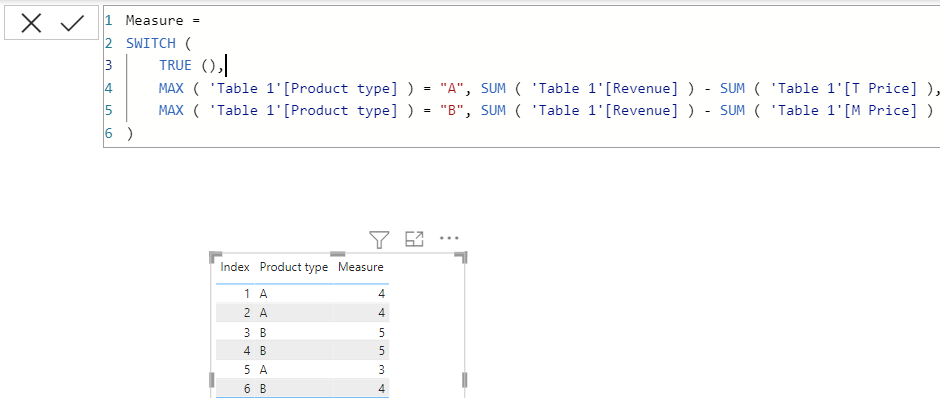Grab the visual's top-center resize handle
Viewport: 940px width, 398px height.
[338, 254]
